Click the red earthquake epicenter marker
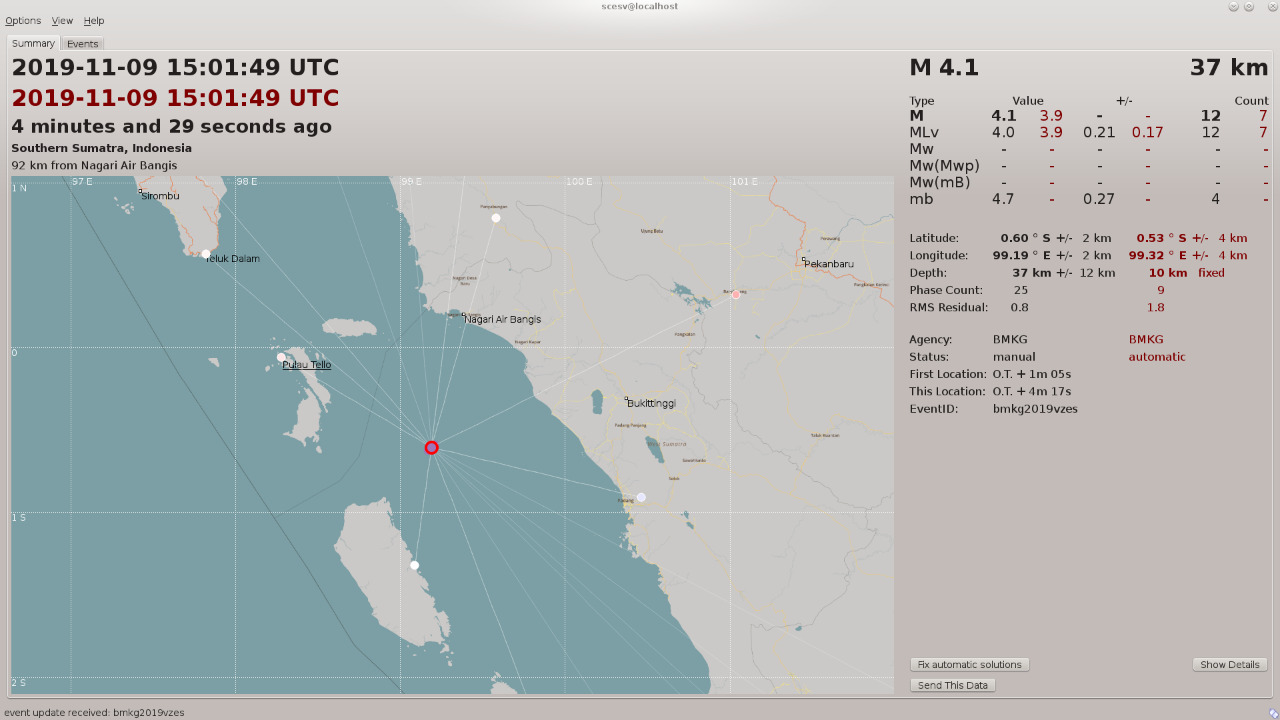 pos(431,447)
